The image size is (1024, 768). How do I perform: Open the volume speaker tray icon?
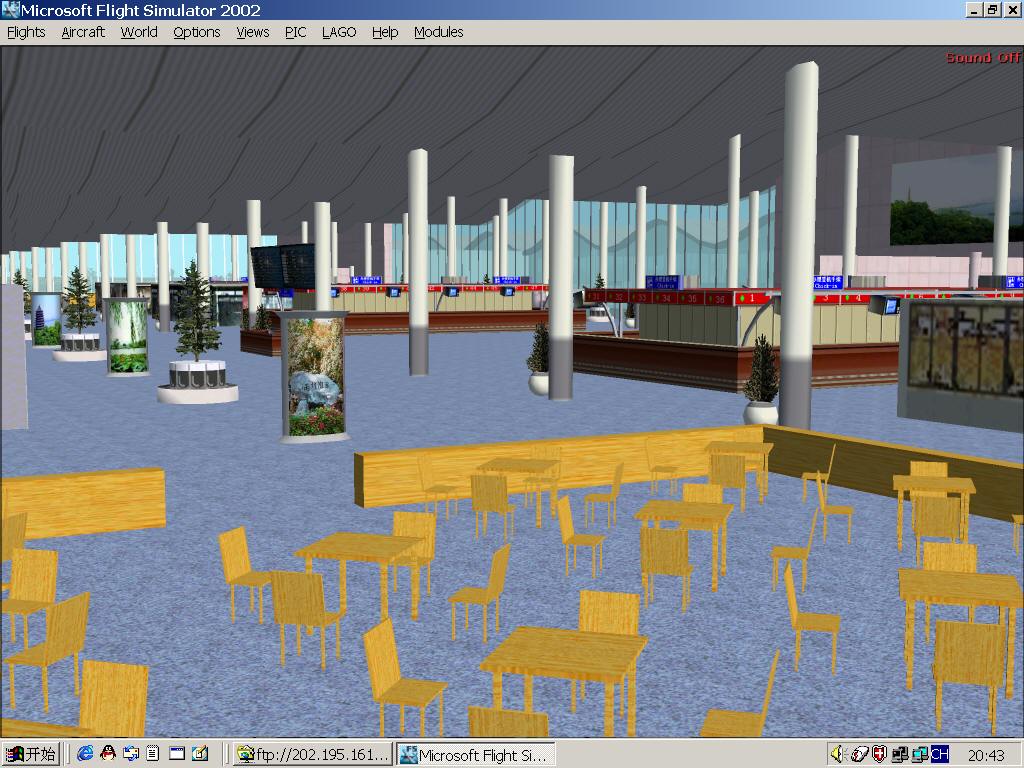(837, 754)
